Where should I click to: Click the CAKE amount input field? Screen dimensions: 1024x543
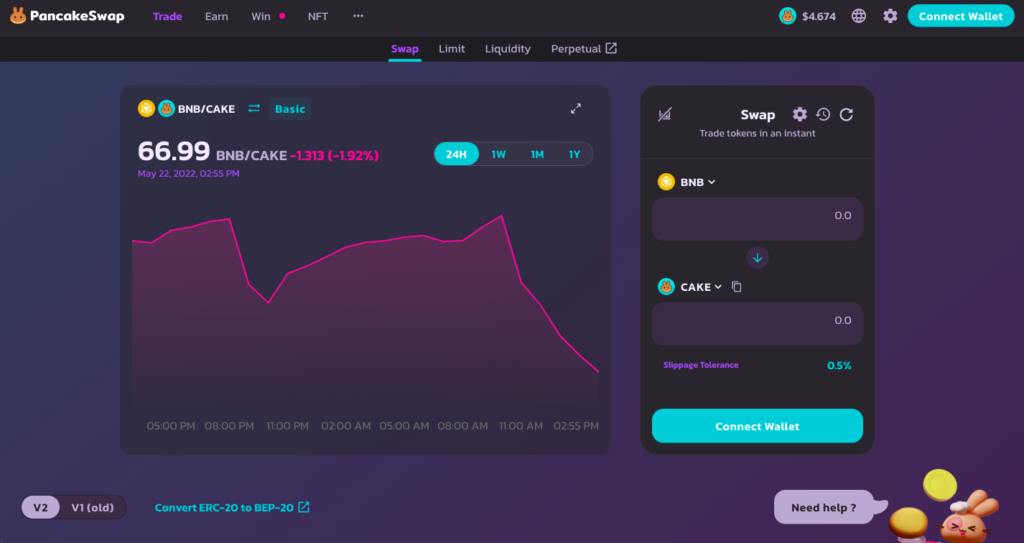758,323
